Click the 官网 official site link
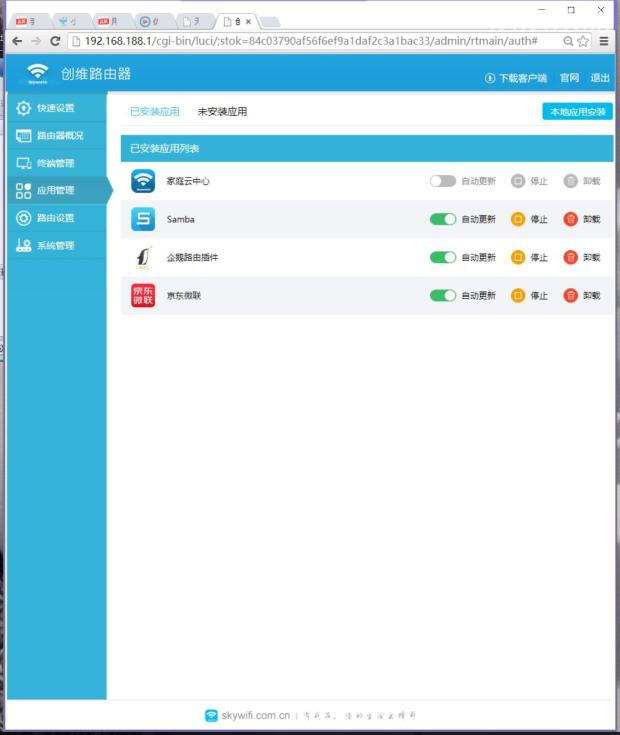Image resolution: width=620 pixels, height=735 pixels. (x=569, y=78)
